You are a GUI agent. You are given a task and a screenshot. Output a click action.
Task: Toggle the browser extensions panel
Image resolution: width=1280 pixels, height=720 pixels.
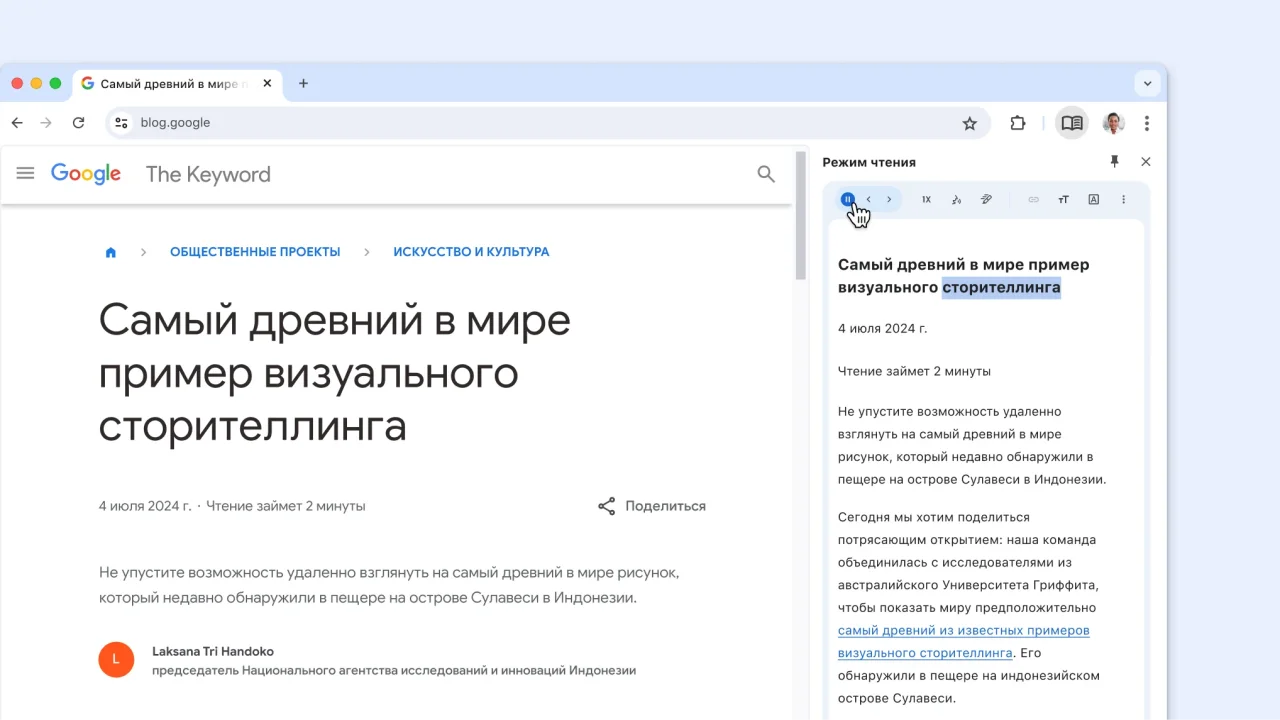pyautogui.click(x=1017, y=123)
